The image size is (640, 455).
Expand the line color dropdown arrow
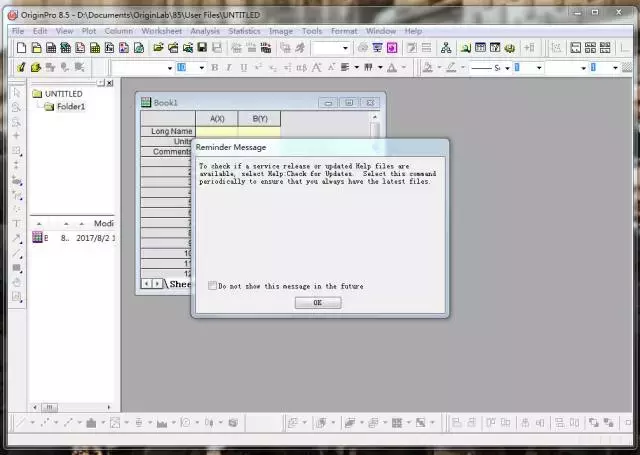pyautogui.click(x=463, y=67)
